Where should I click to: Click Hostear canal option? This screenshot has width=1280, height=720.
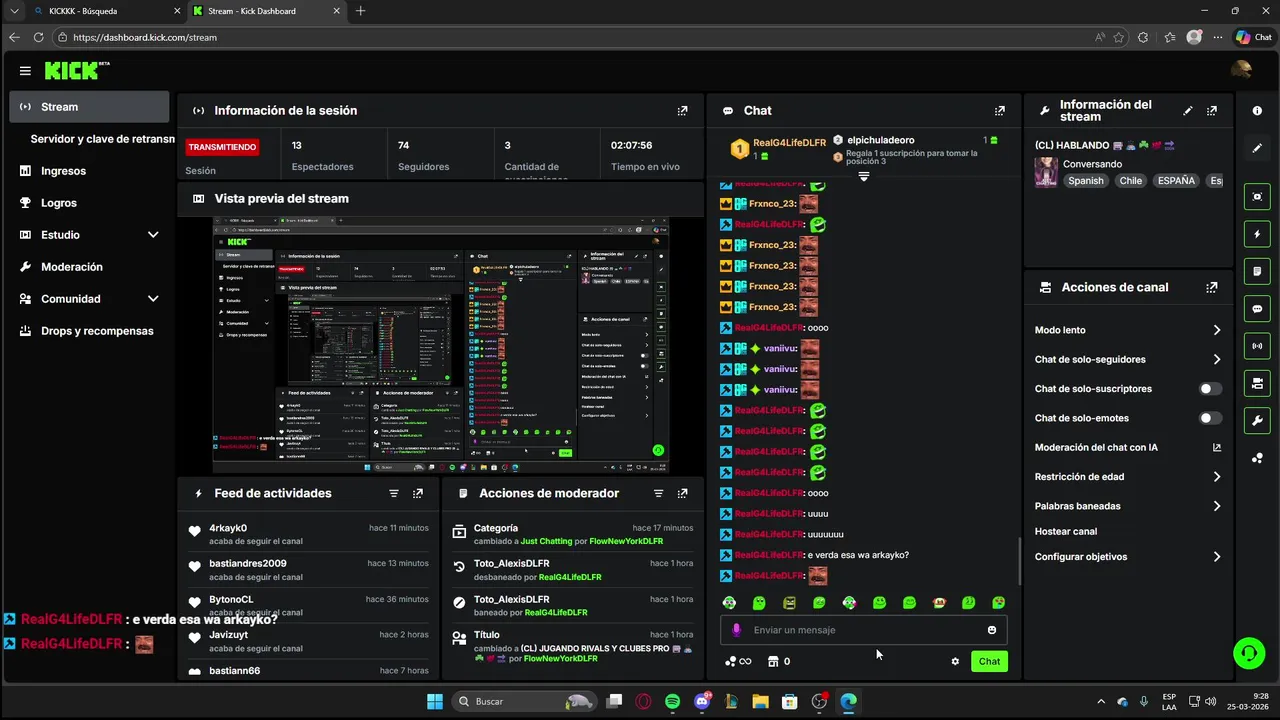[x=1065, y=532]
